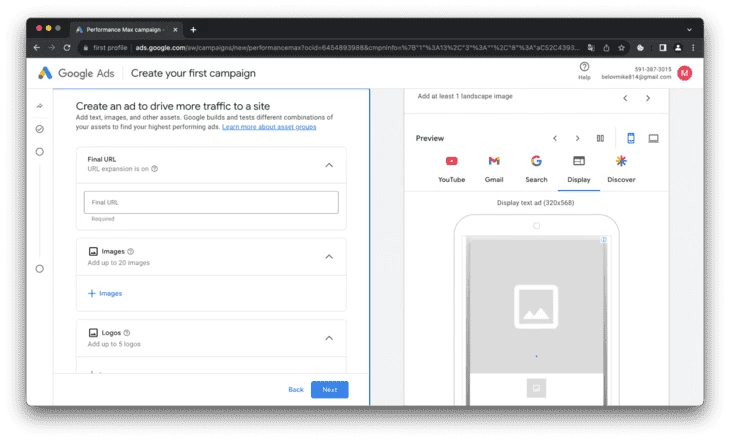Collapse the Images section
730x441 pixels.
[329, 257]
